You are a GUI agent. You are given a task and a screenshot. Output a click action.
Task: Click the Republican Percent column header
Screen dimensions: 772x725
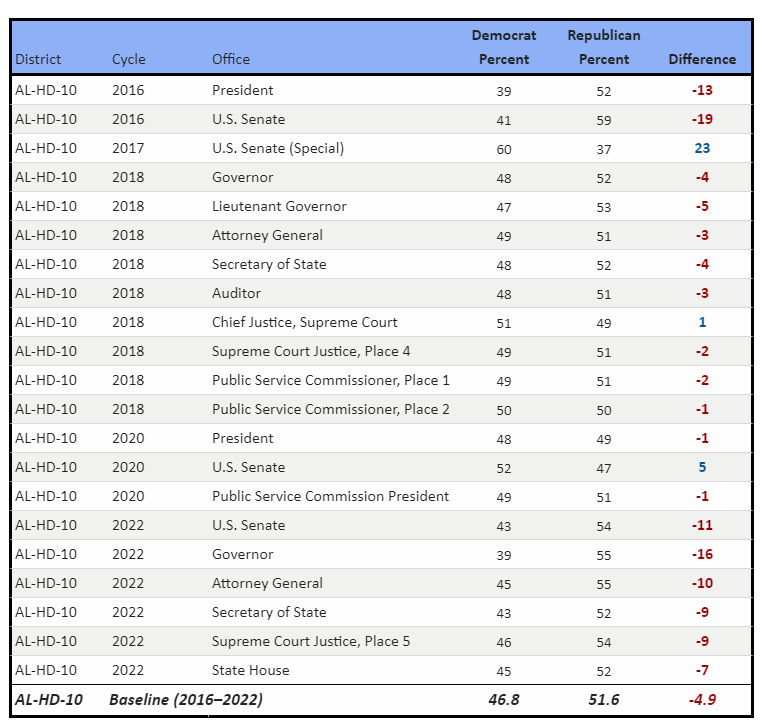pos(604,47)
